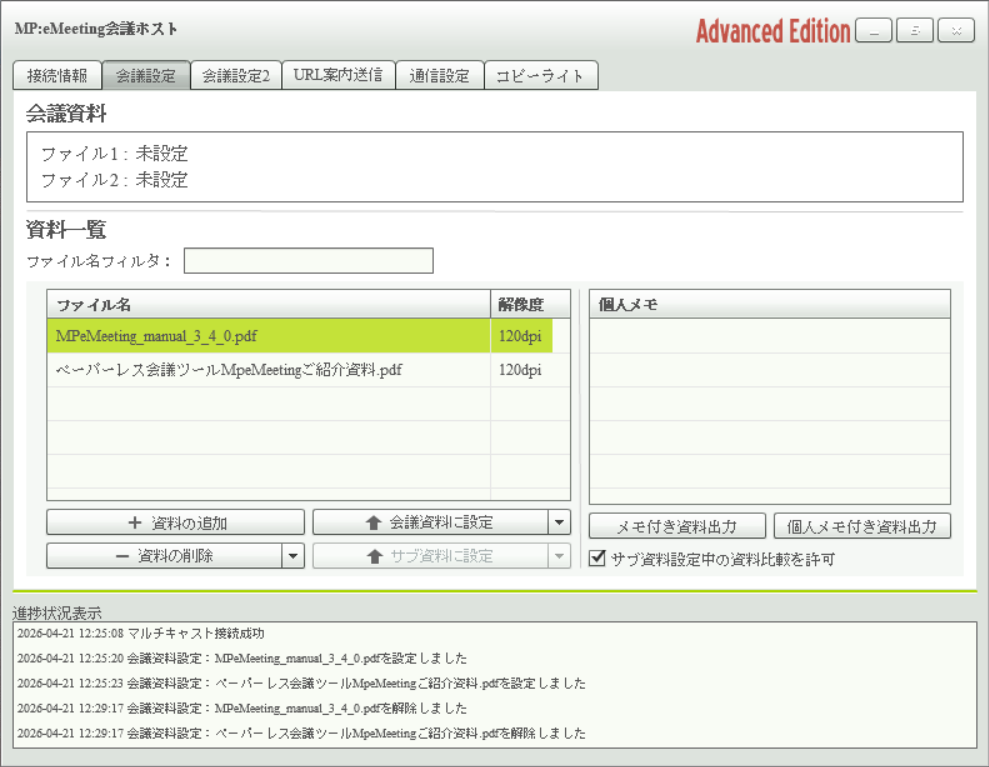Click the 個人メモ付き資料出力 button
Screen dimensions: 989x767
tap(861, 526)
